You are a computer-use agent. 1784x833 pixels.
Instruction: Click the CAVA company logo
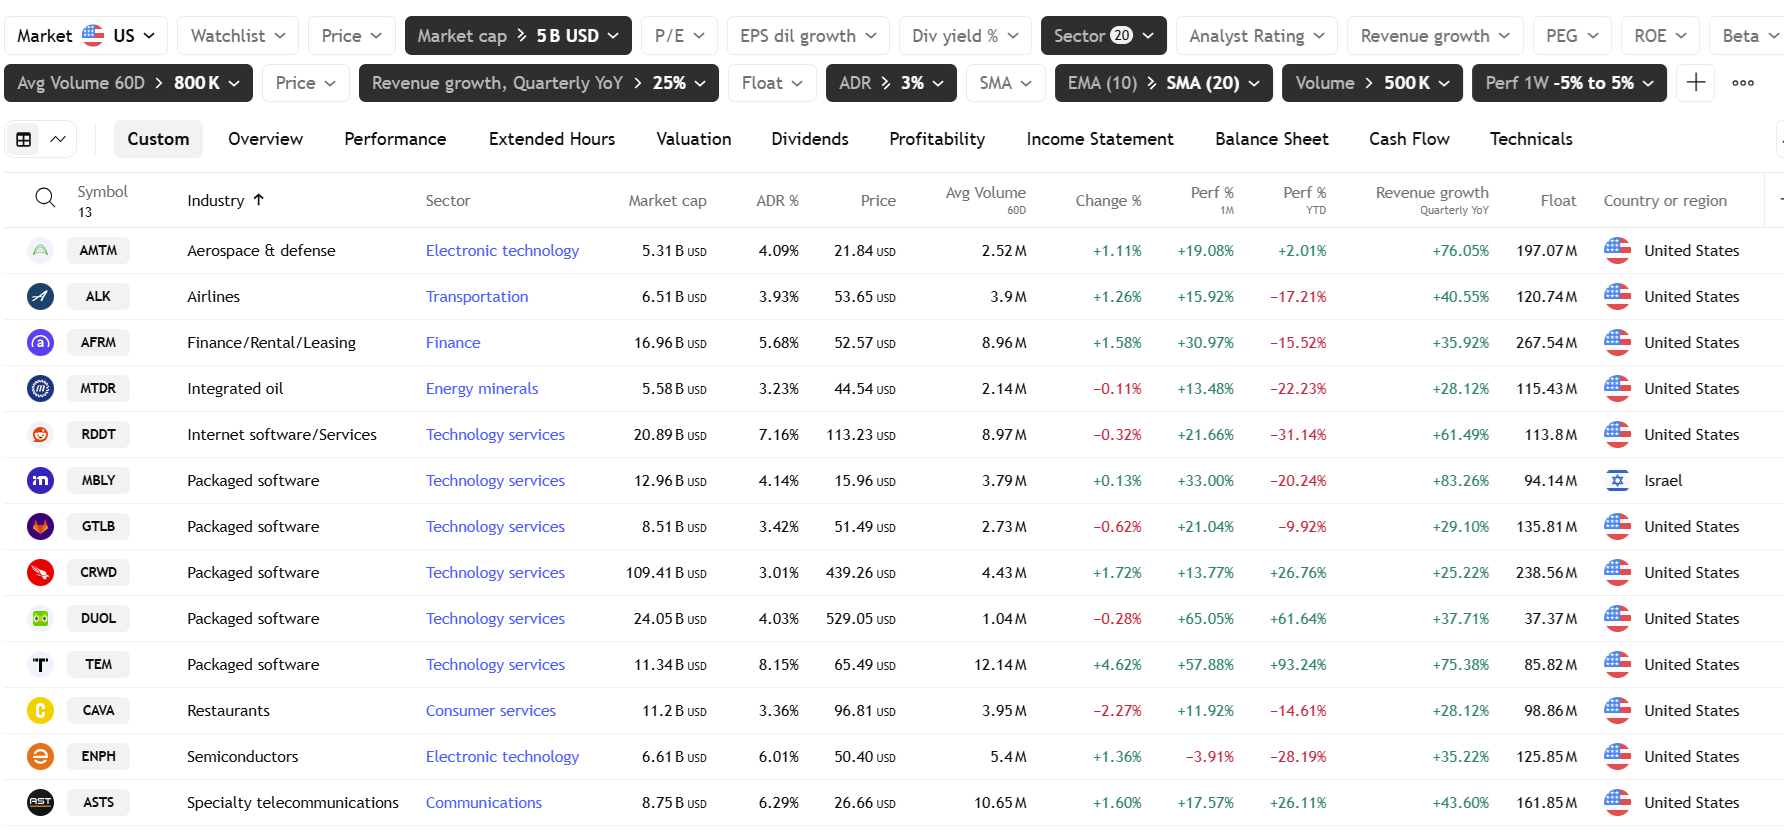click(x=40, y=711)
